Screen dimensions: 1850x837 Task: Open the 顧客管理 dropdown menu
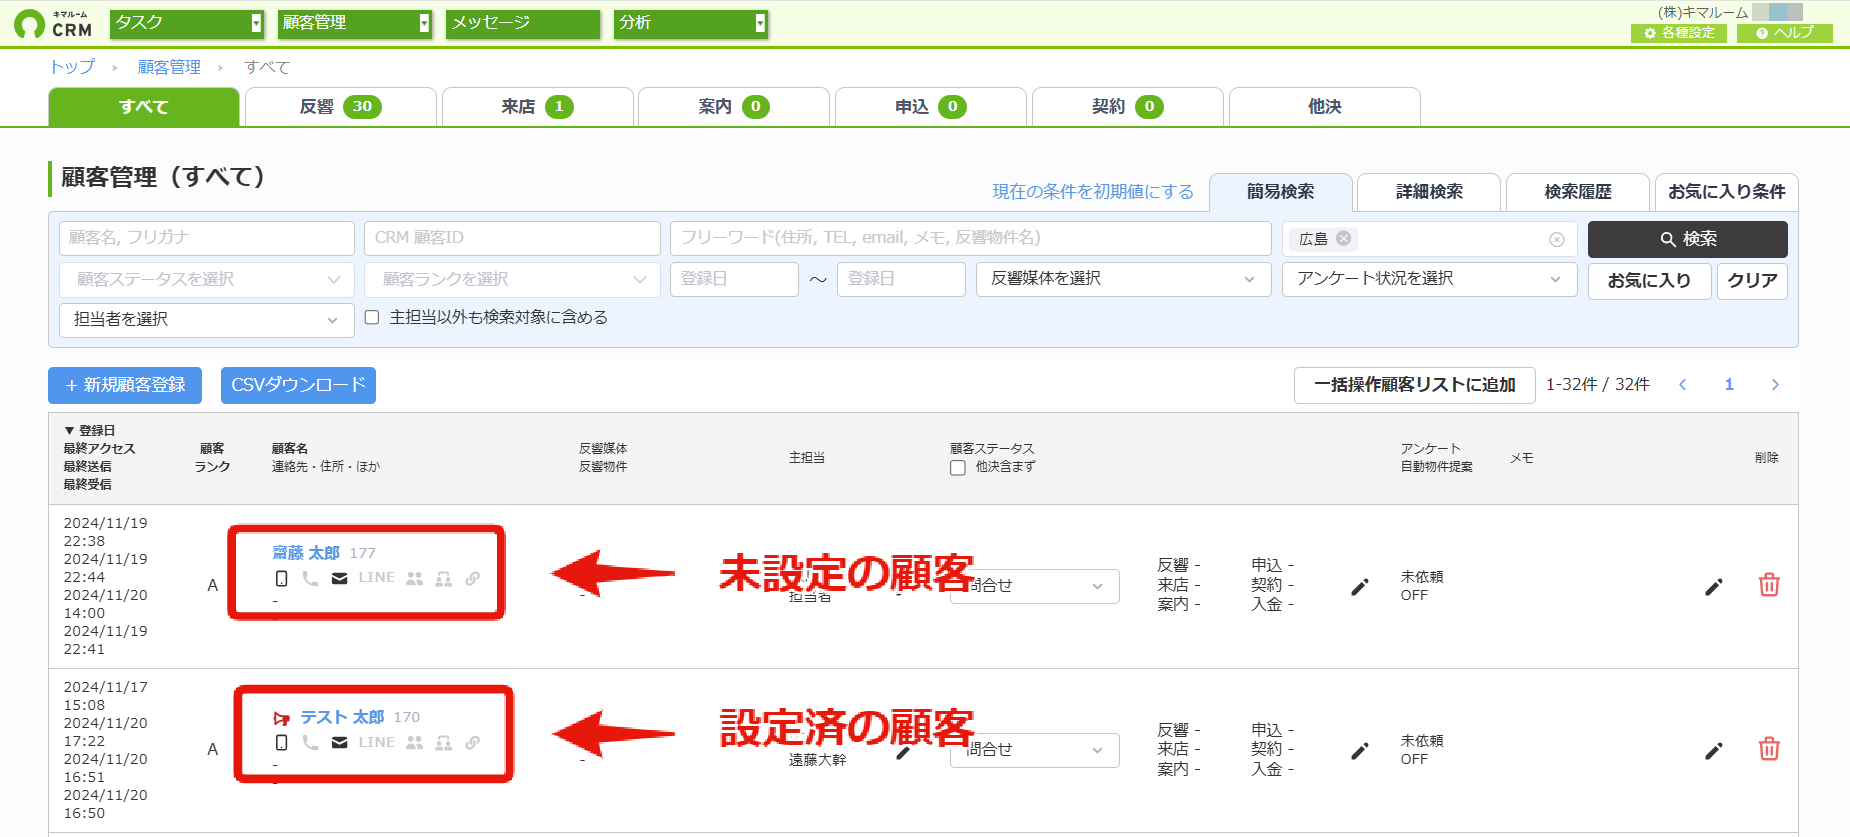(x=355, y=23)
